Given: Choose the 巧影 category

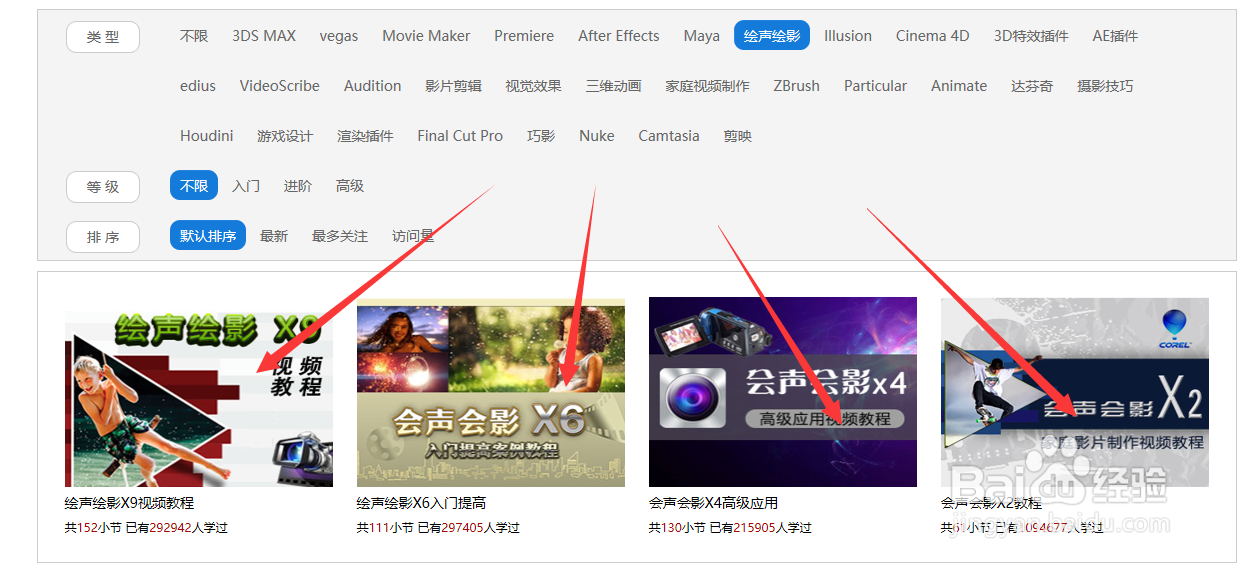Looking at the screenshot, I should coord(541,136).
